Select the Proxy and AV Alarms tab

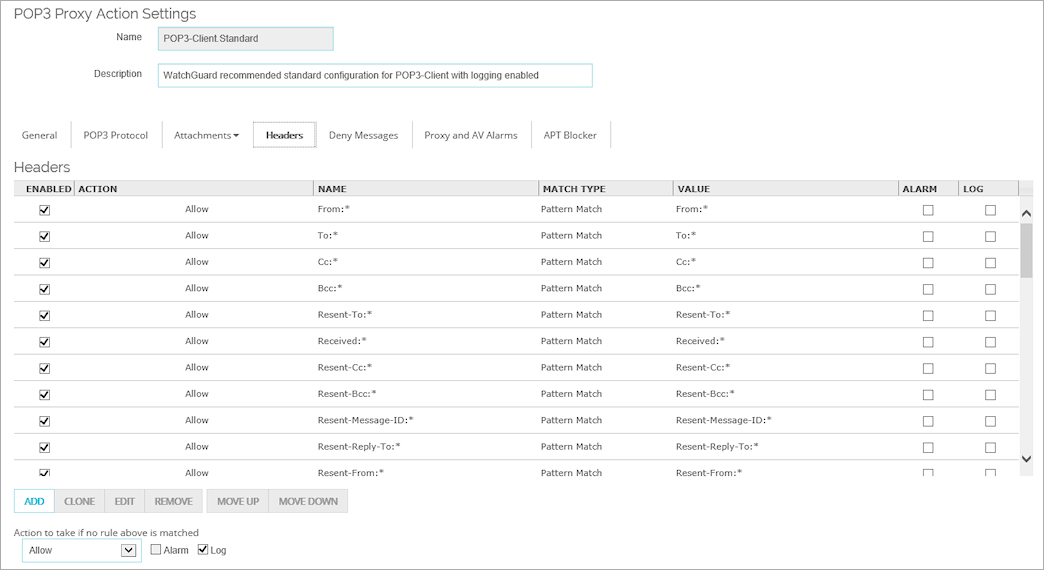470,135
